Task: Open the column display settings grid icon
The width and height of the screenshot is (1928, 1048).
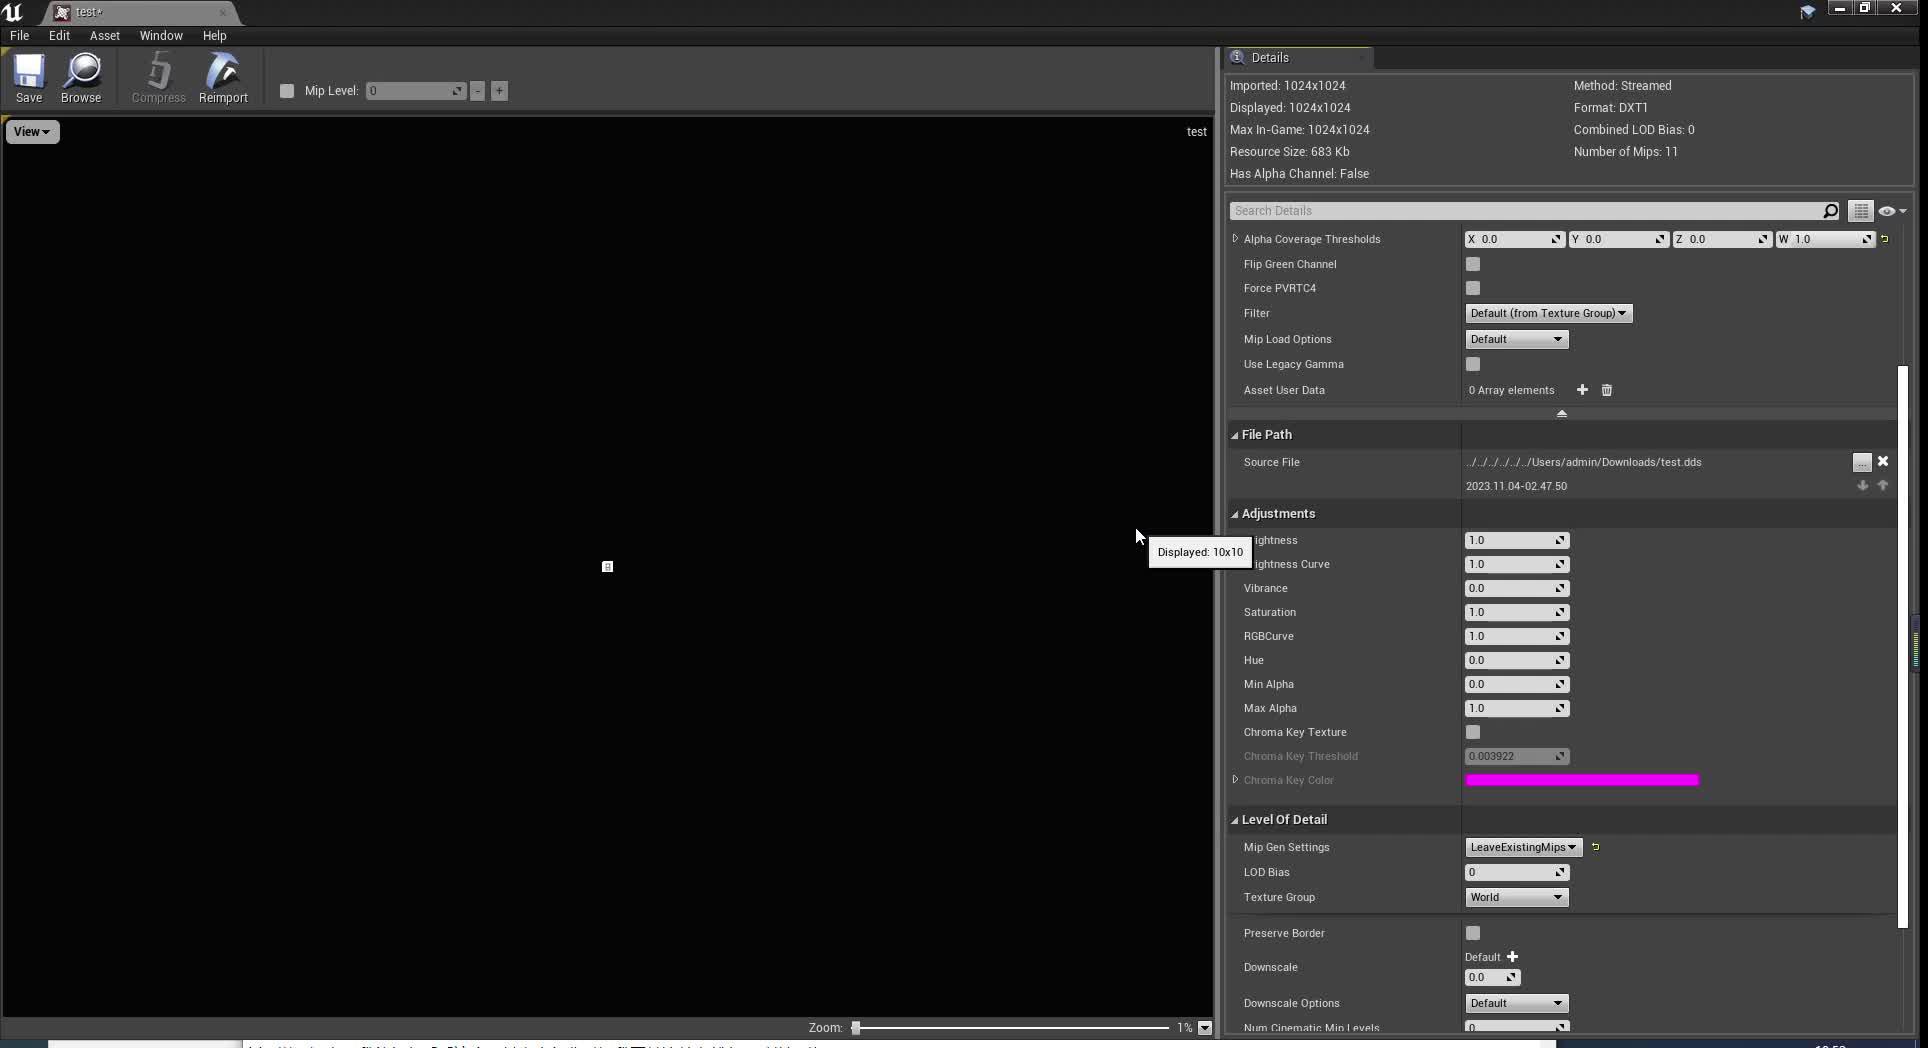Action: [x=1860, y=210]
